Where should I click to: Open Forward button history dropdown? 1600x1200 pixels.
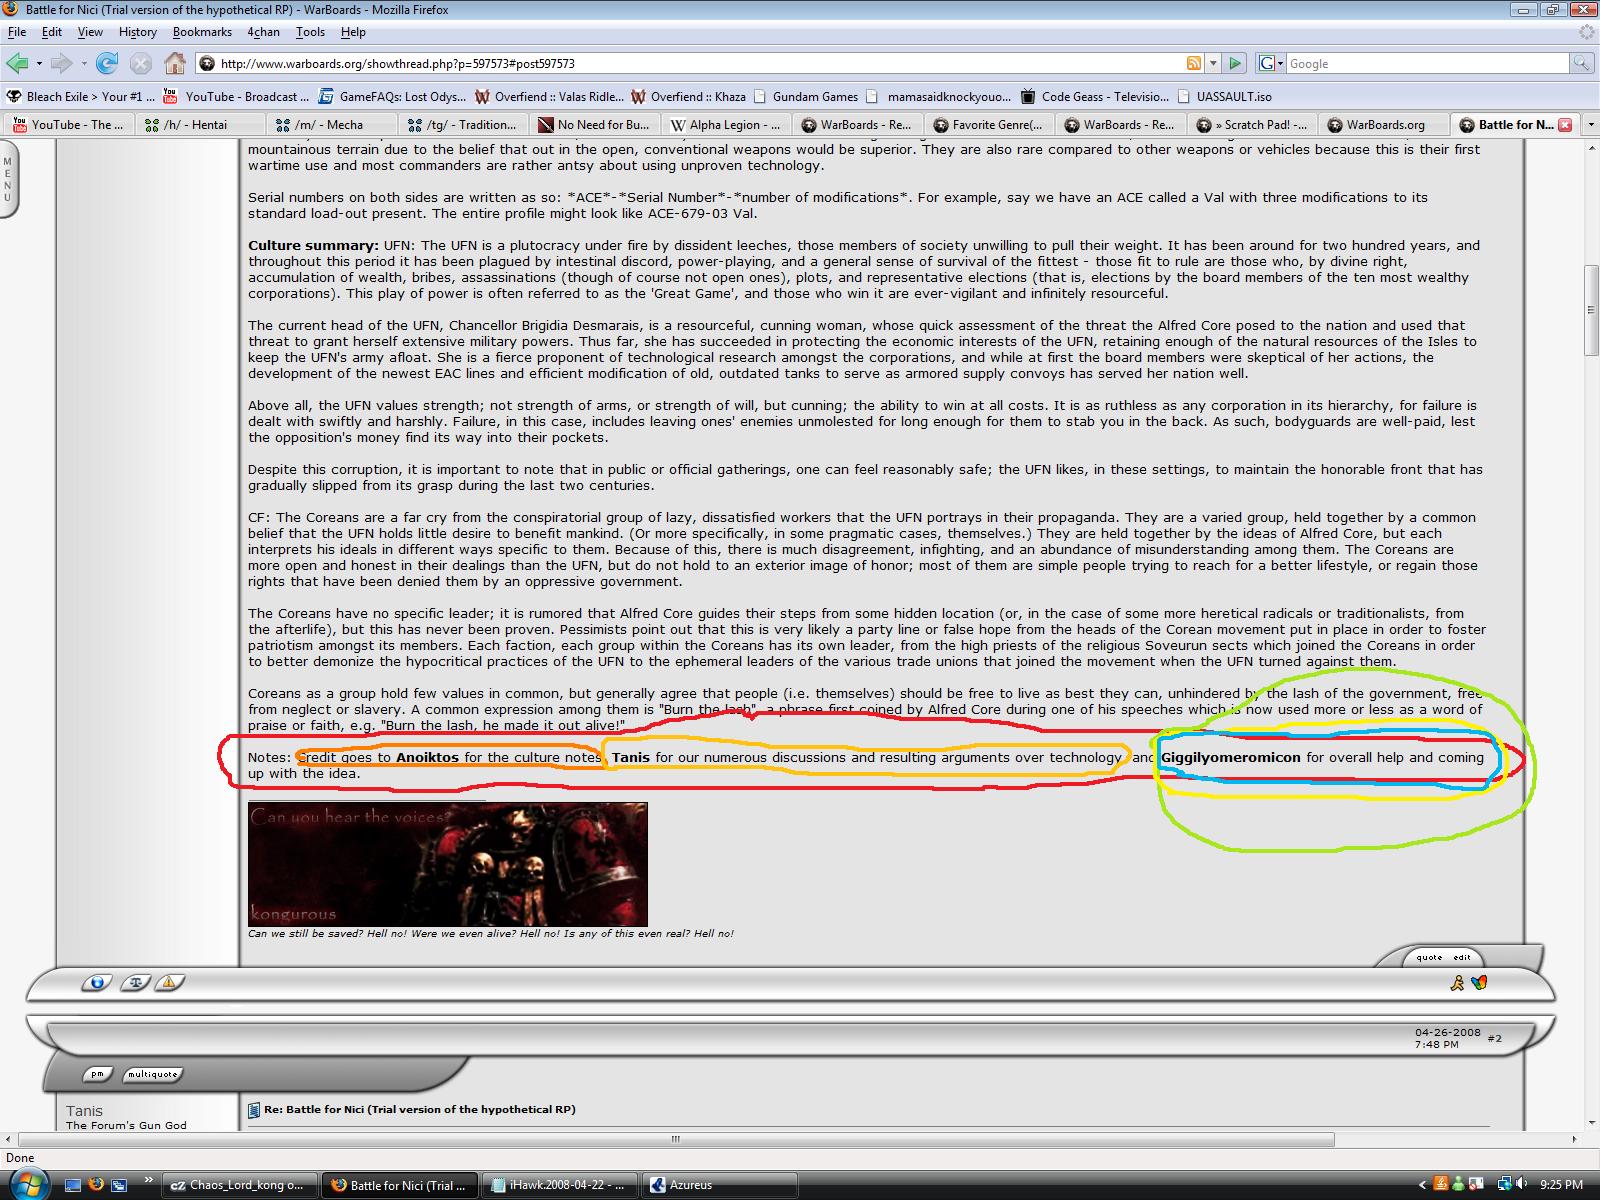(x=84, y=64)
